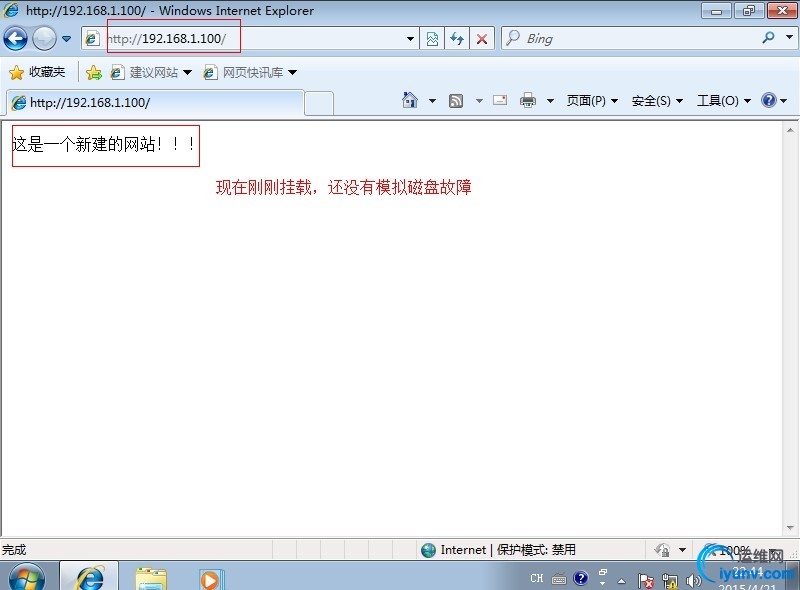The height and width of the screenshot is (590, 800).
Task: Click the Read Mail envelope icon
Action: [500, 100]
